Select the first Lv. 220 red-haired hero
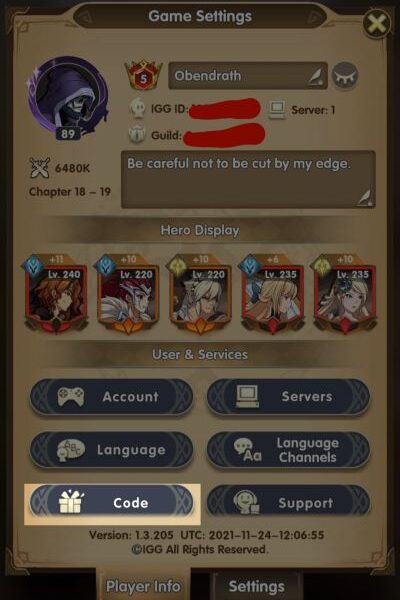 [x=128, y=293]
